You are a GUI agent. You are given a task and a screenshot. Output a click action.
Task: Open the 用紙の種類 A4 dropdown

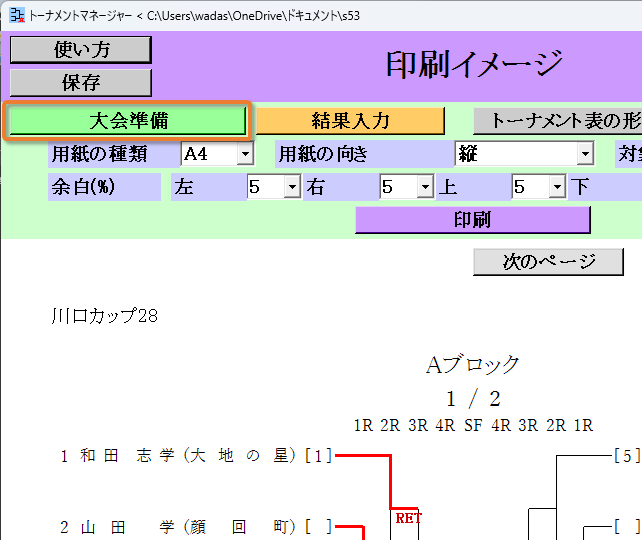point(217,154)
